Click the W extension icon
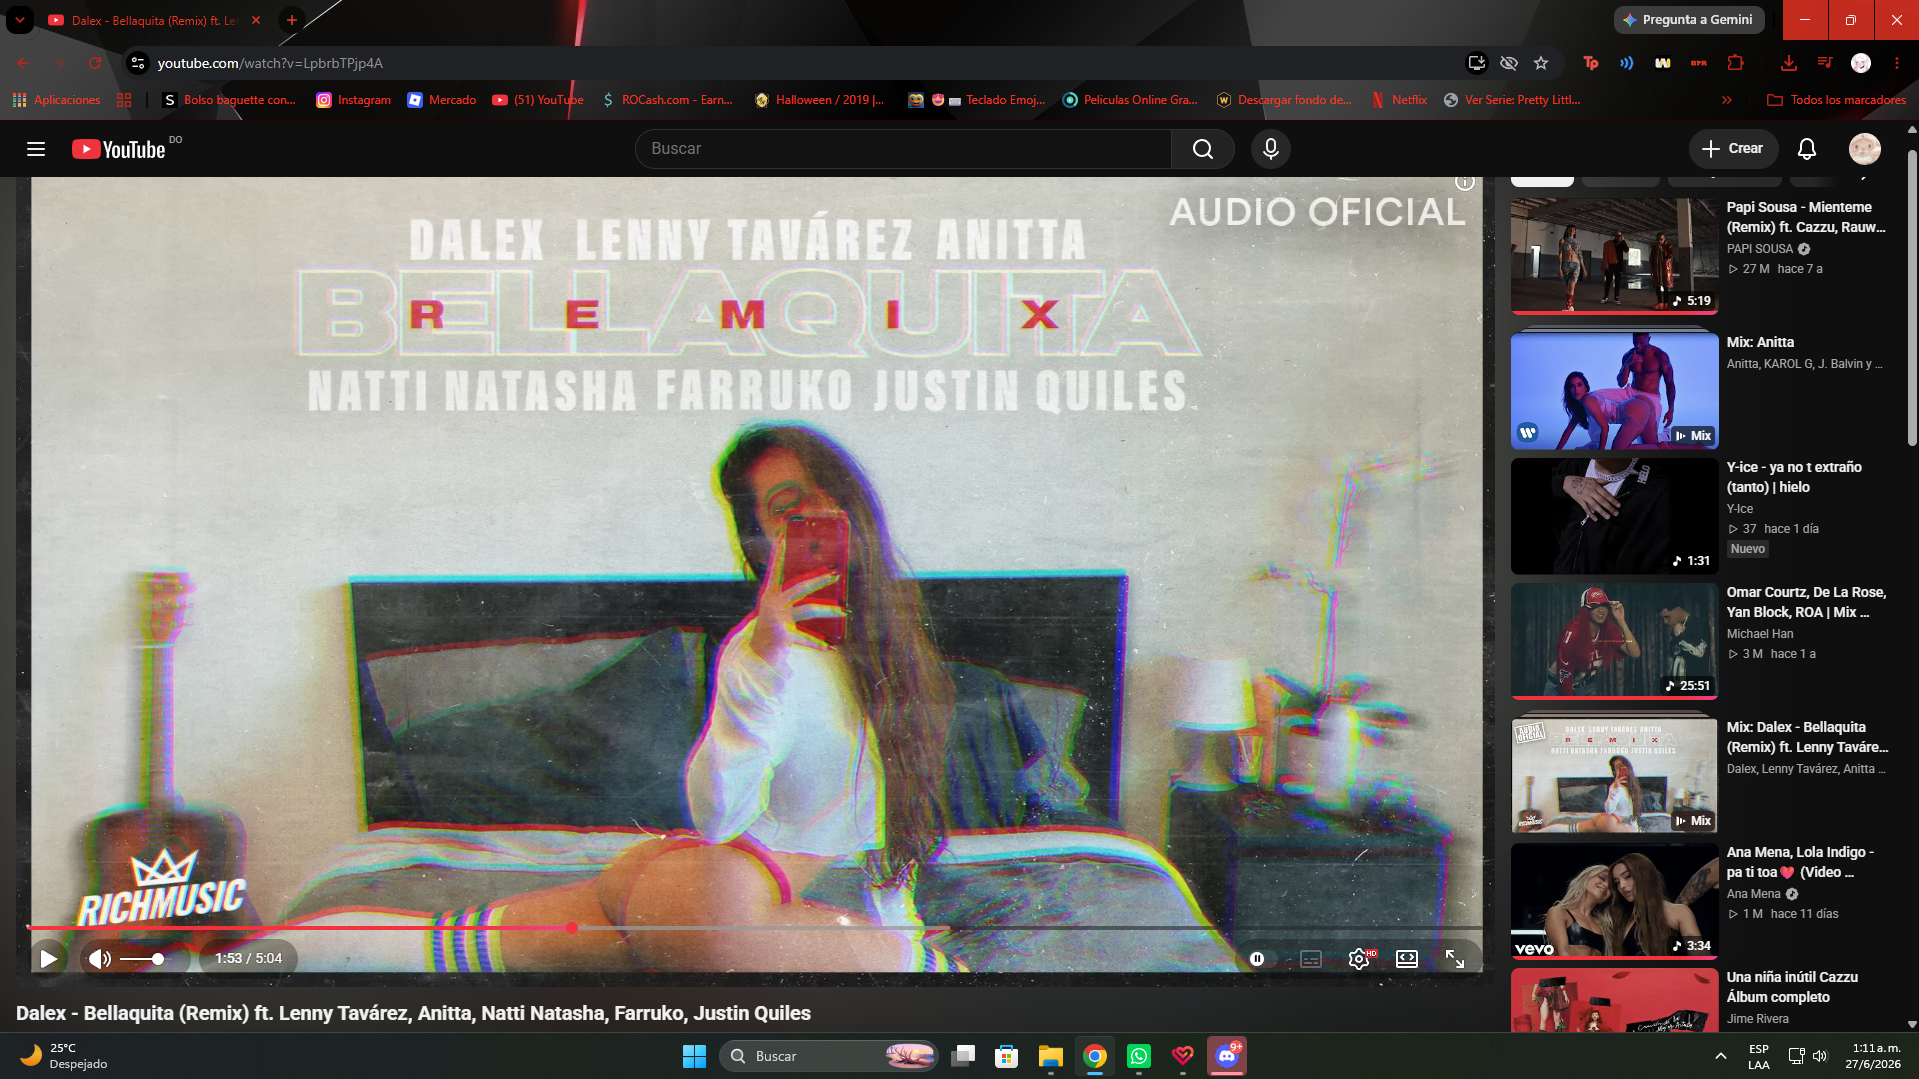This screenshot has width=1919, height=1079. [x=1663, y=63]
